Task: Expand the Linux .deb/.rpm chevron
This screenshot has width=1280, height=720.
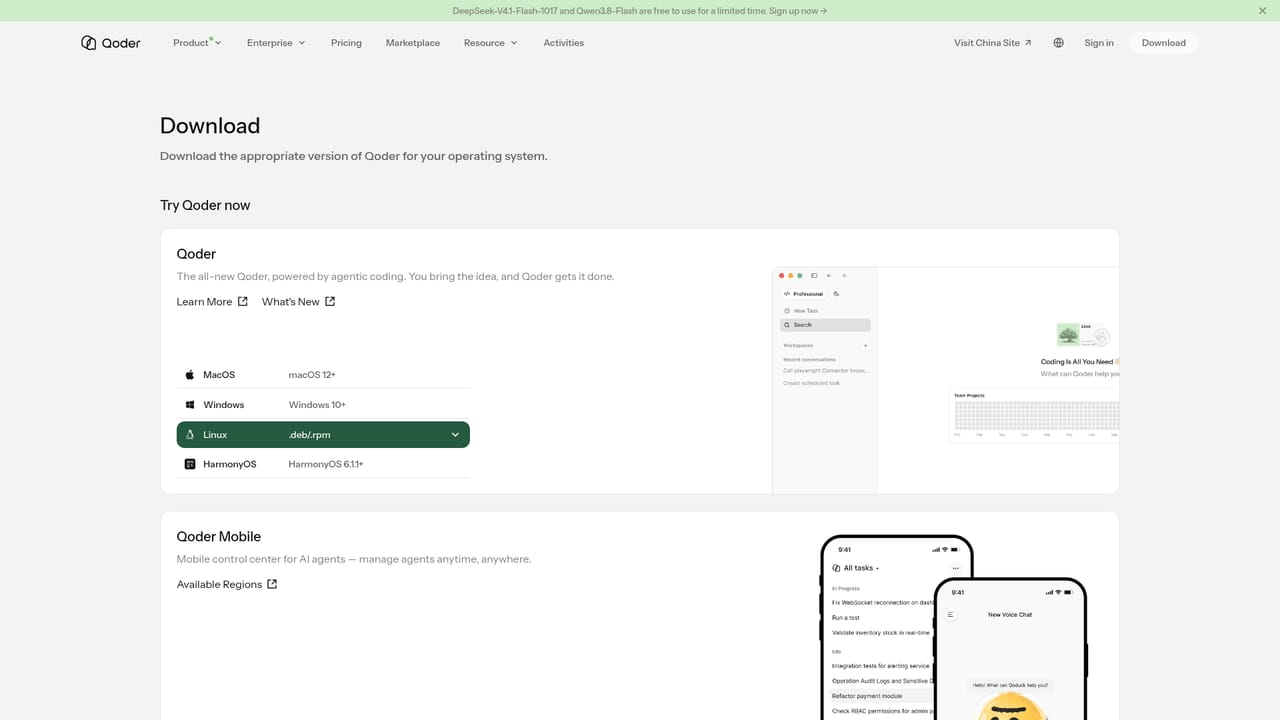Action: pyautogui.click(x=455, y=435)
